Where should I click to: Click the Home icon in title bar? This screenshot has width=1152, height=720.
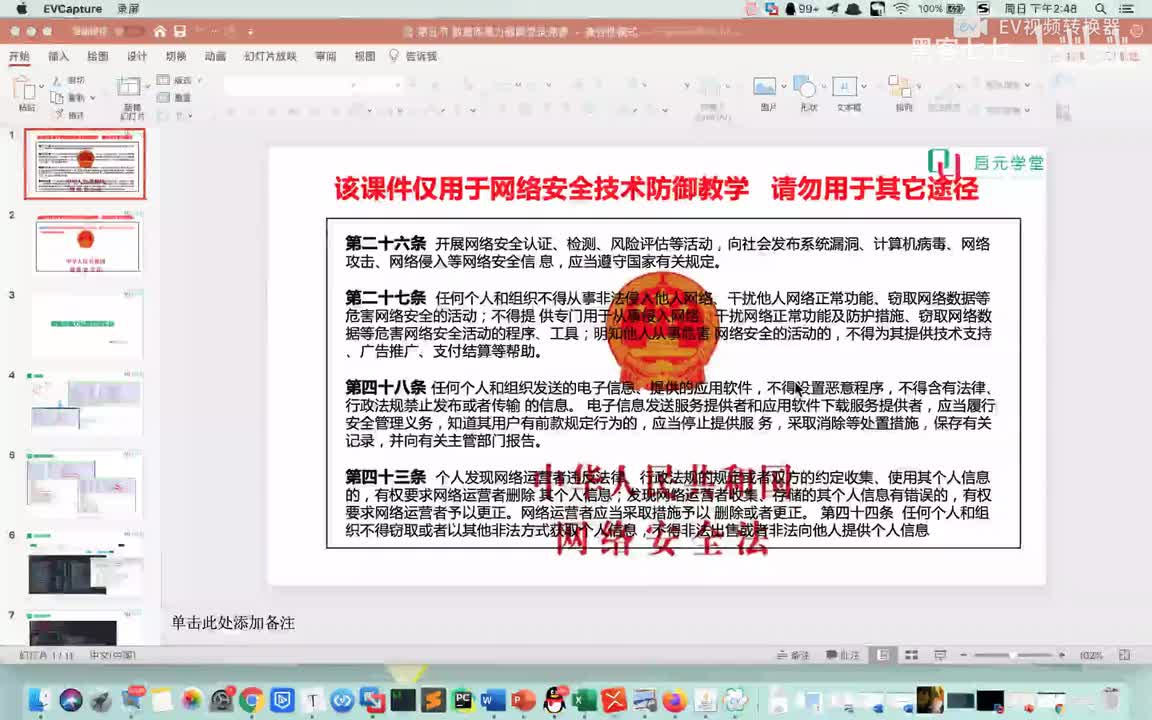pyautogui.click(x=159, y=32)
